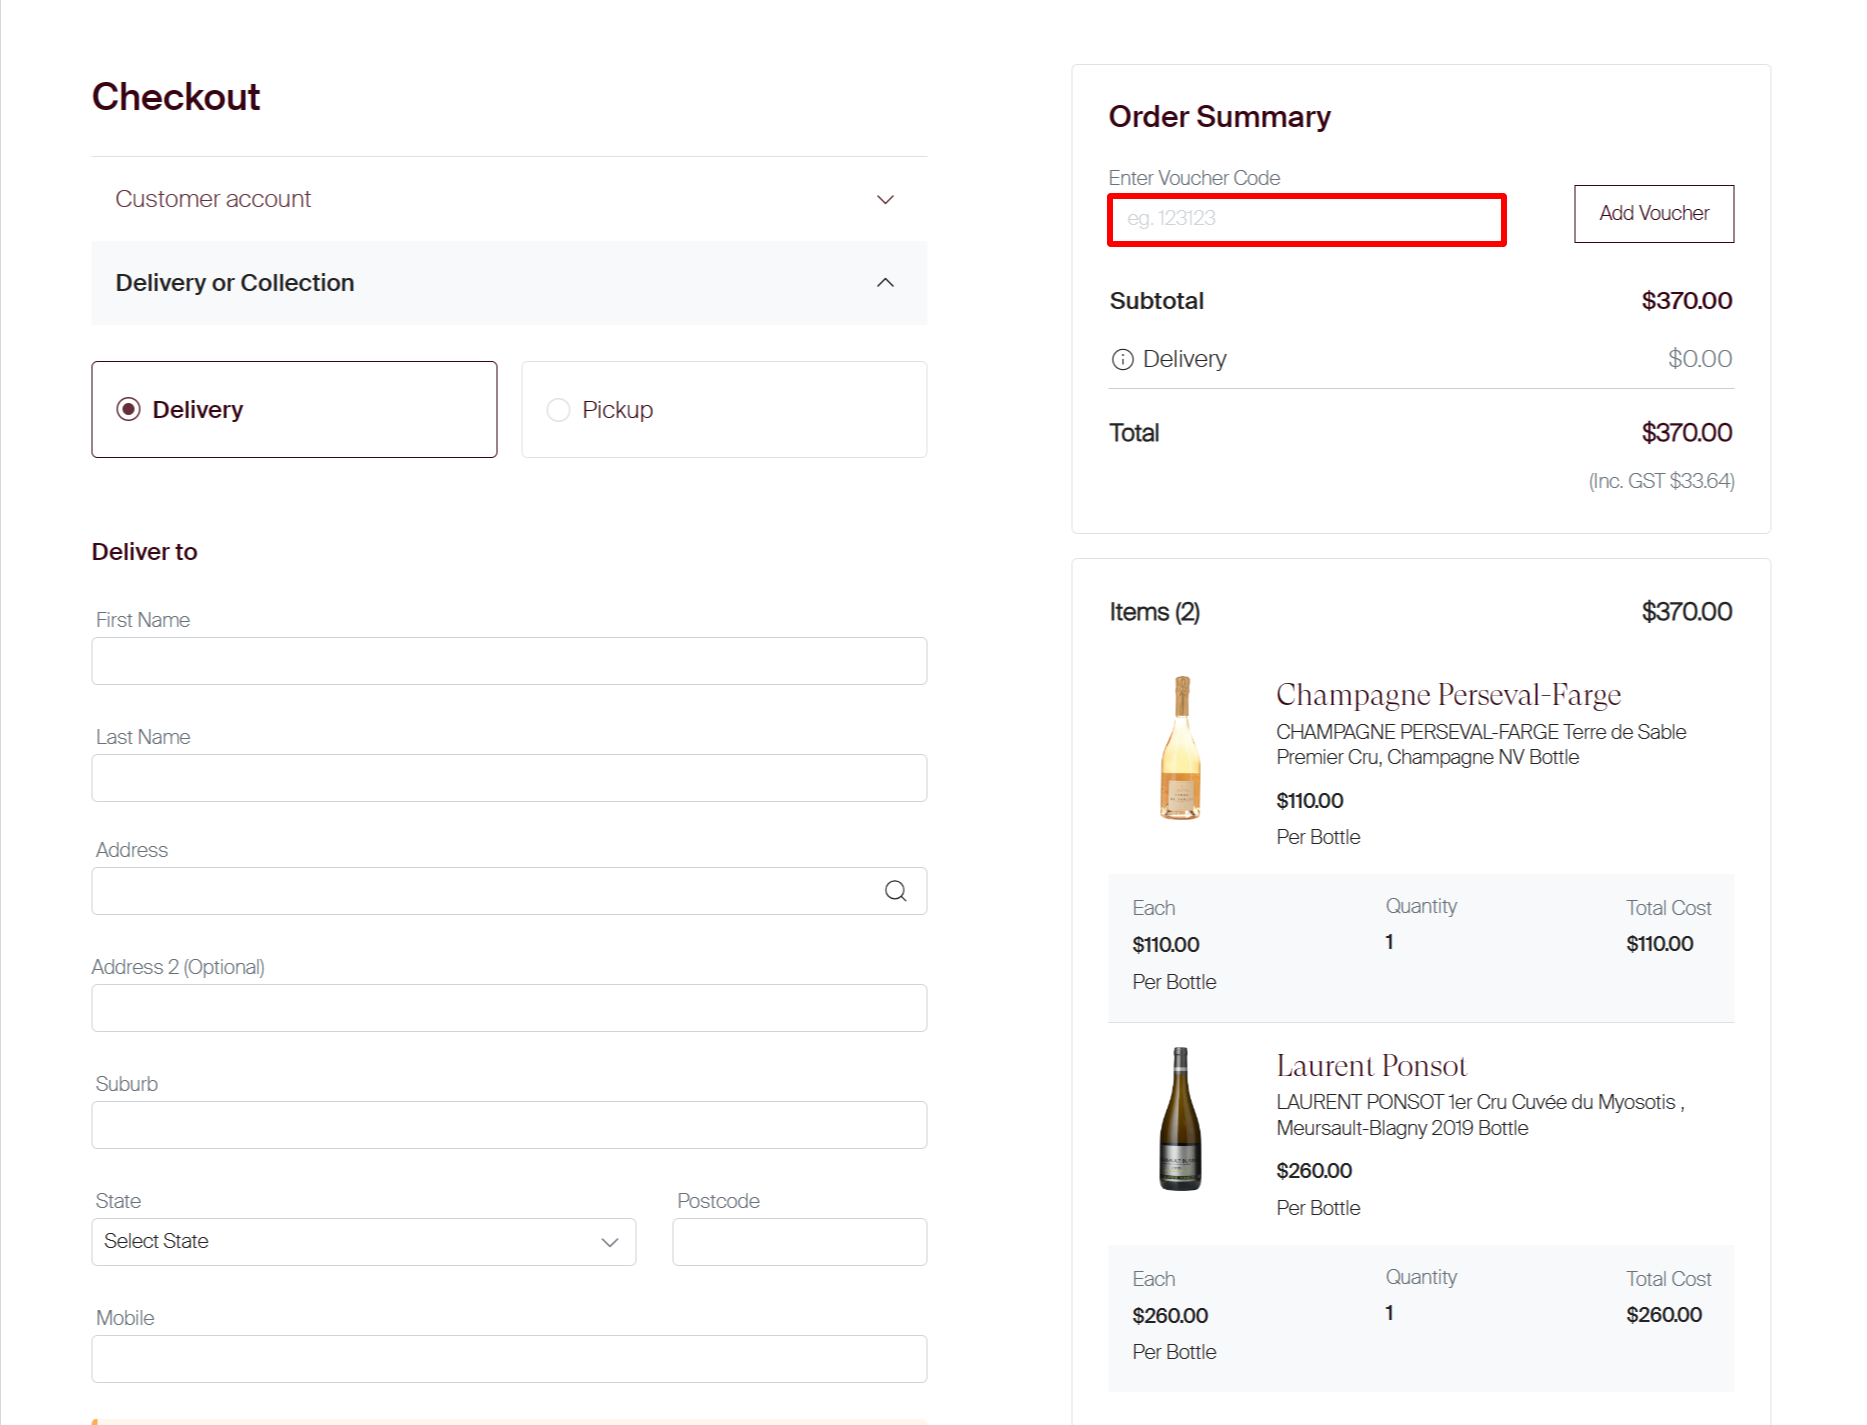Image resolution: width=1867 pixels, height=1425 pixels.
Task: Click the Mobile input field
Action: (x=509, y=1358)
